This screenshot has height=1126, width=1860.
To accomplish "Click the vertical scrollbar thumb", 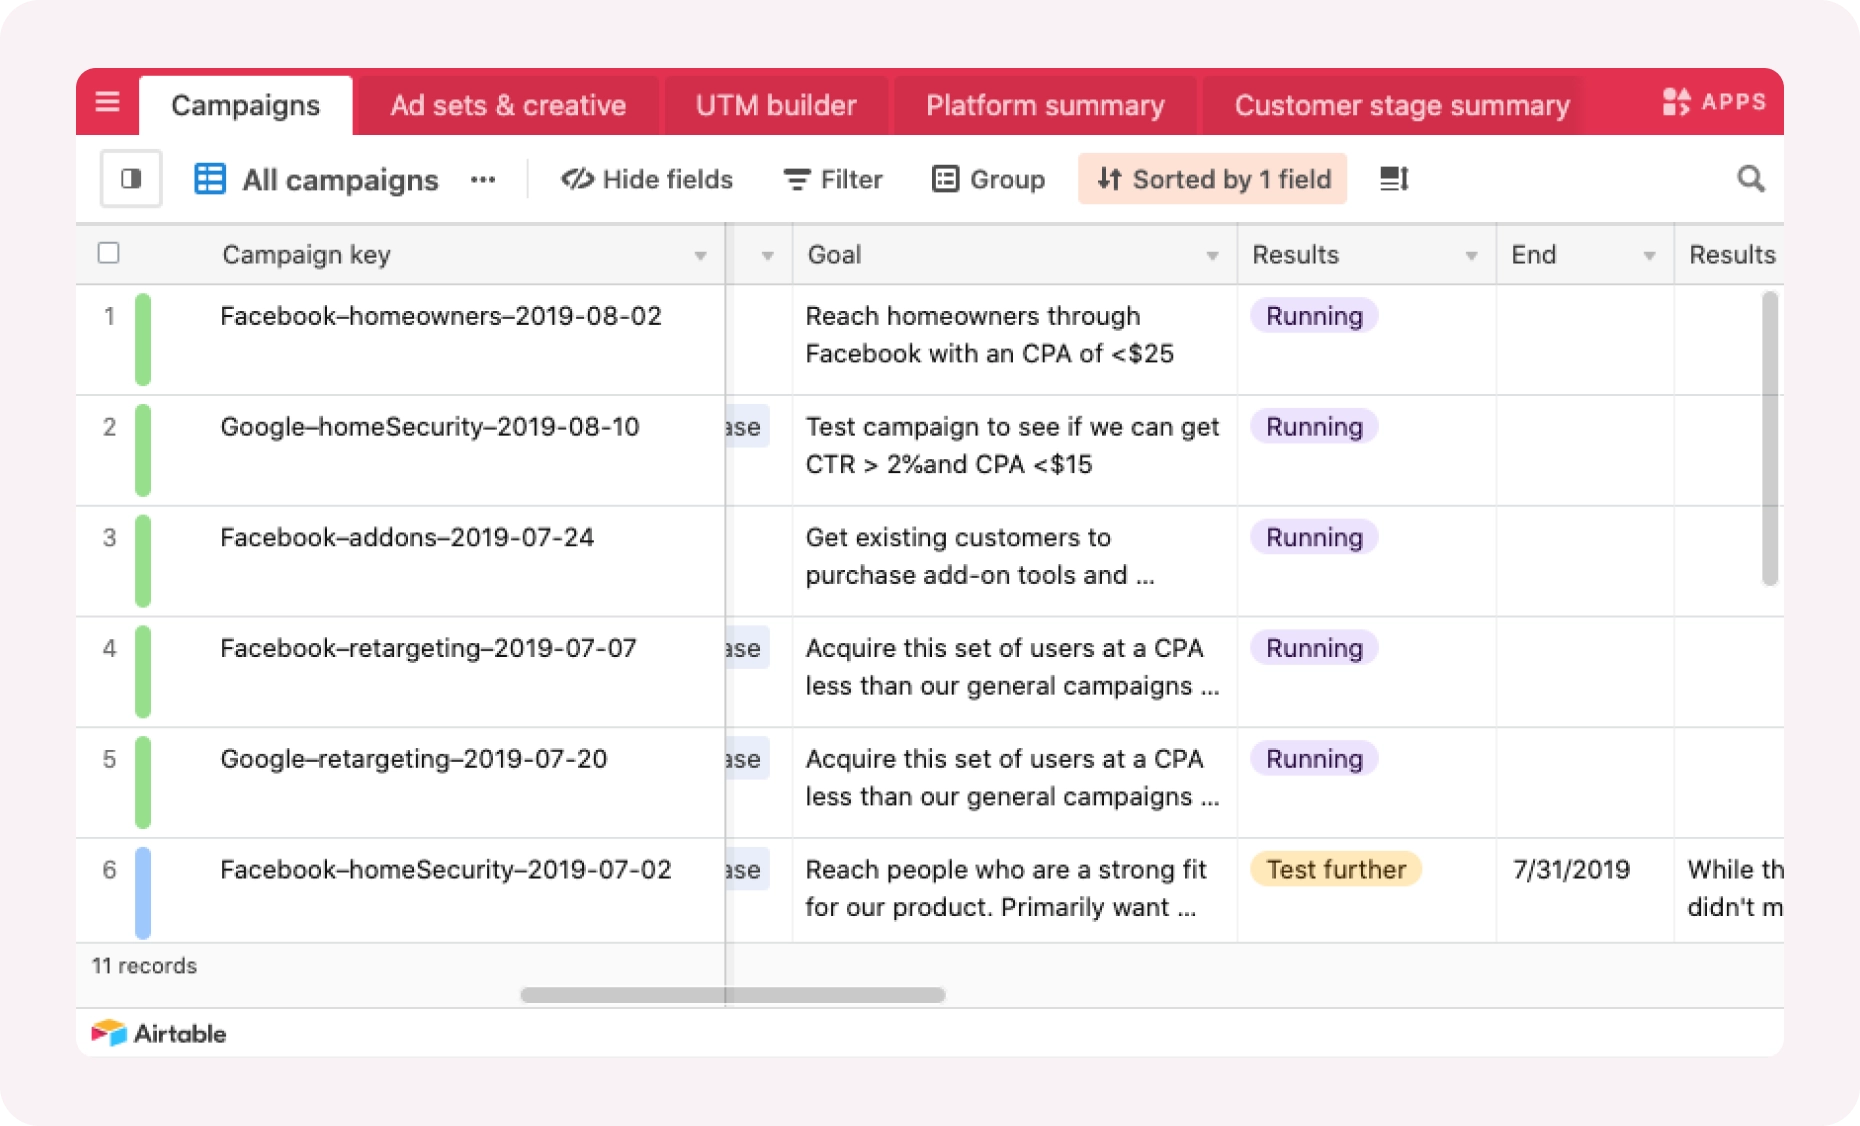I will (x=1769, y=438).
